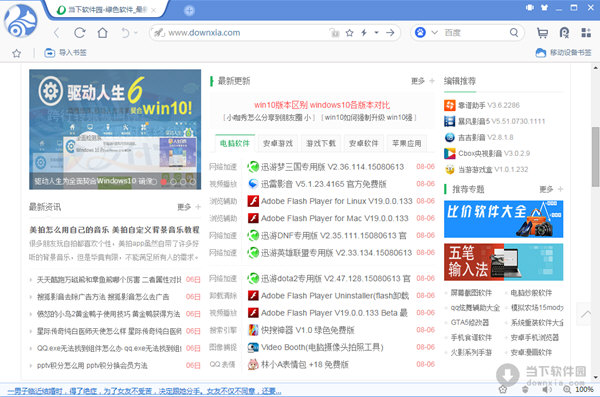600x397 pixels.
Task: Click the search magnifier icon
Action: point(514,33)
